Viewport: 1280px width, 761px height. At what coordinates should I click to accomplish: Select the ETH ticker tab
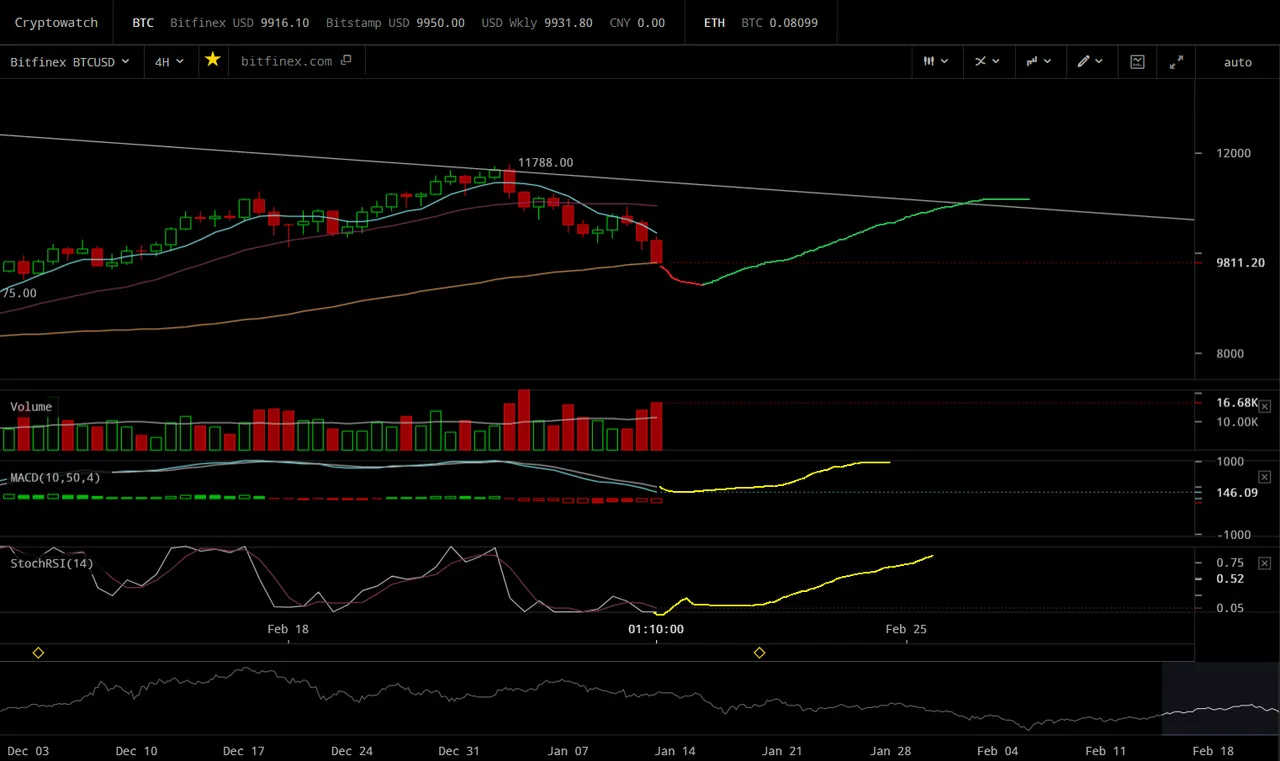714,22
